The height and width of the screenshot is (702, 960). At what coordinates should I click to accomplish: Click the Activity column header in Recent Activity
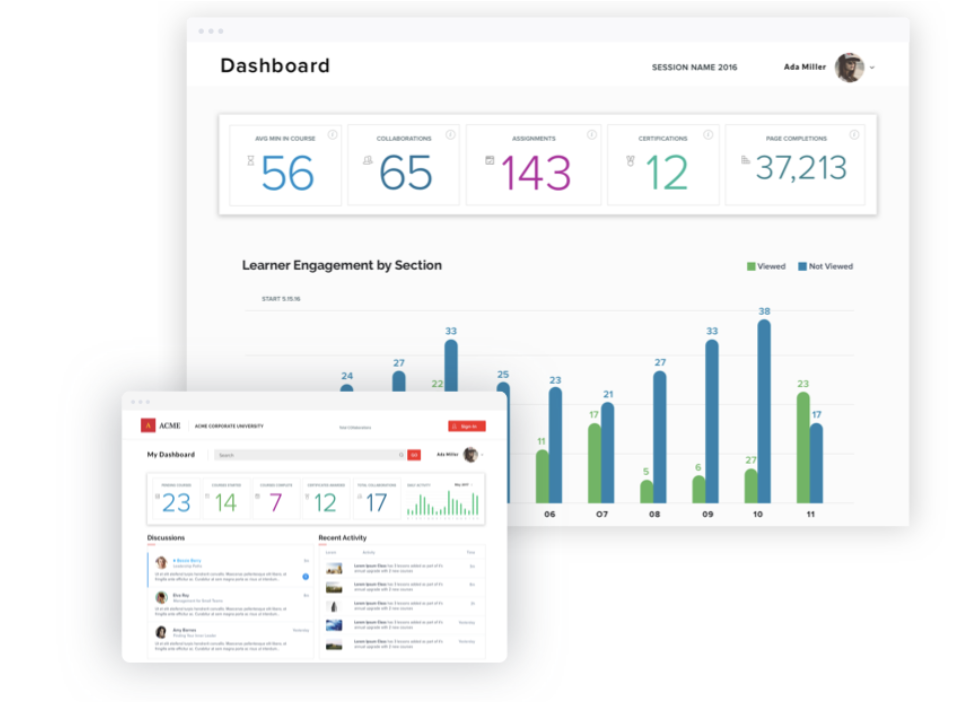[x=369, y=553]
